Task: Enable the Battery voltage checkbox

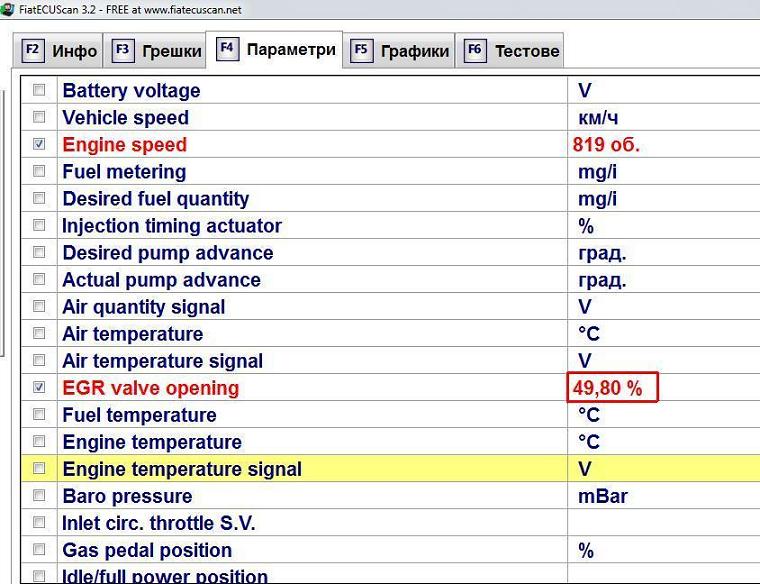Action: point(39,90)
